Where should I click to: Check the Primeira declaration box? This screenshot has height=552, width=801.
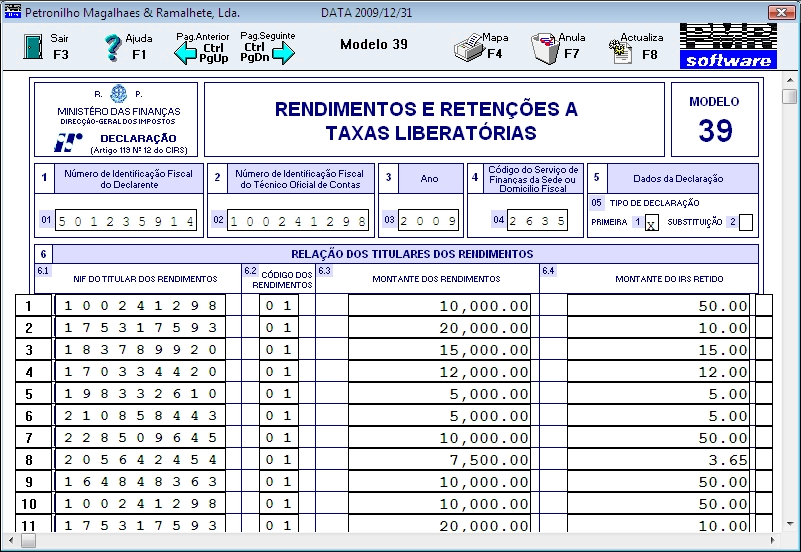(651, 223)
